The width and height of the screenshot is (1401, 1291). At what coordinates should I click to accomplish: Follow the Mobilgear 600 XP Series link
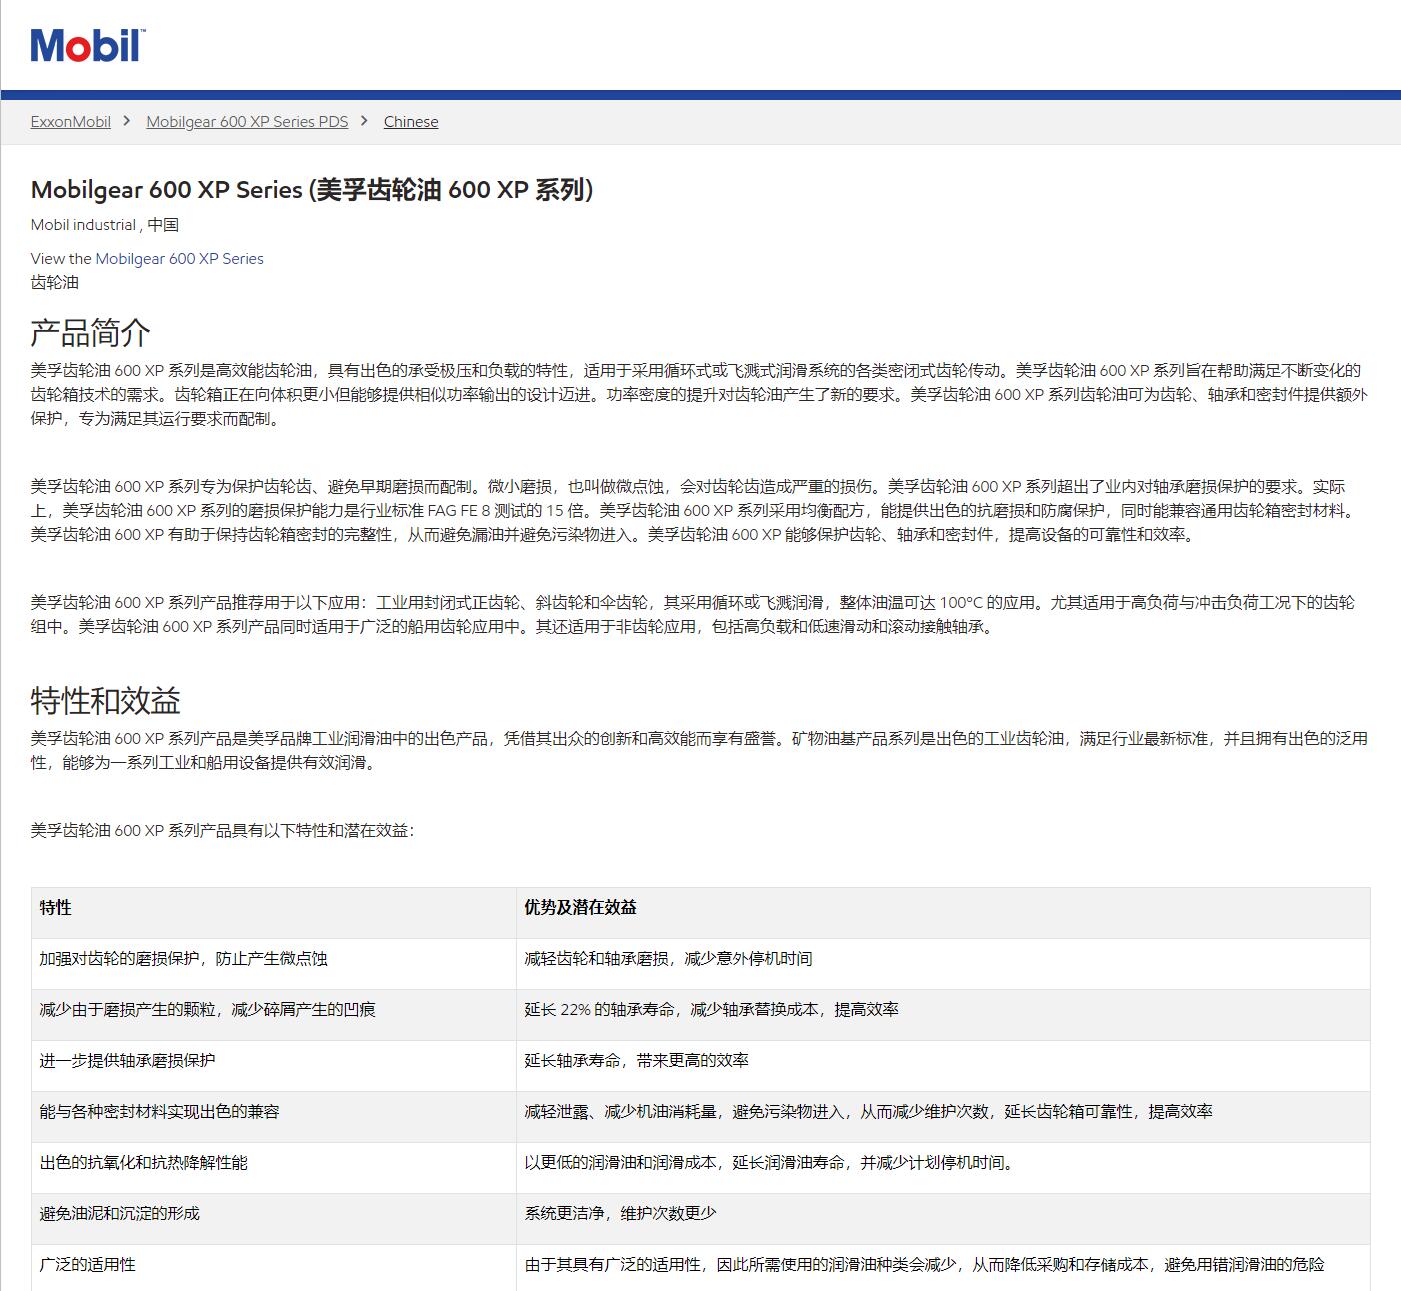180,259
